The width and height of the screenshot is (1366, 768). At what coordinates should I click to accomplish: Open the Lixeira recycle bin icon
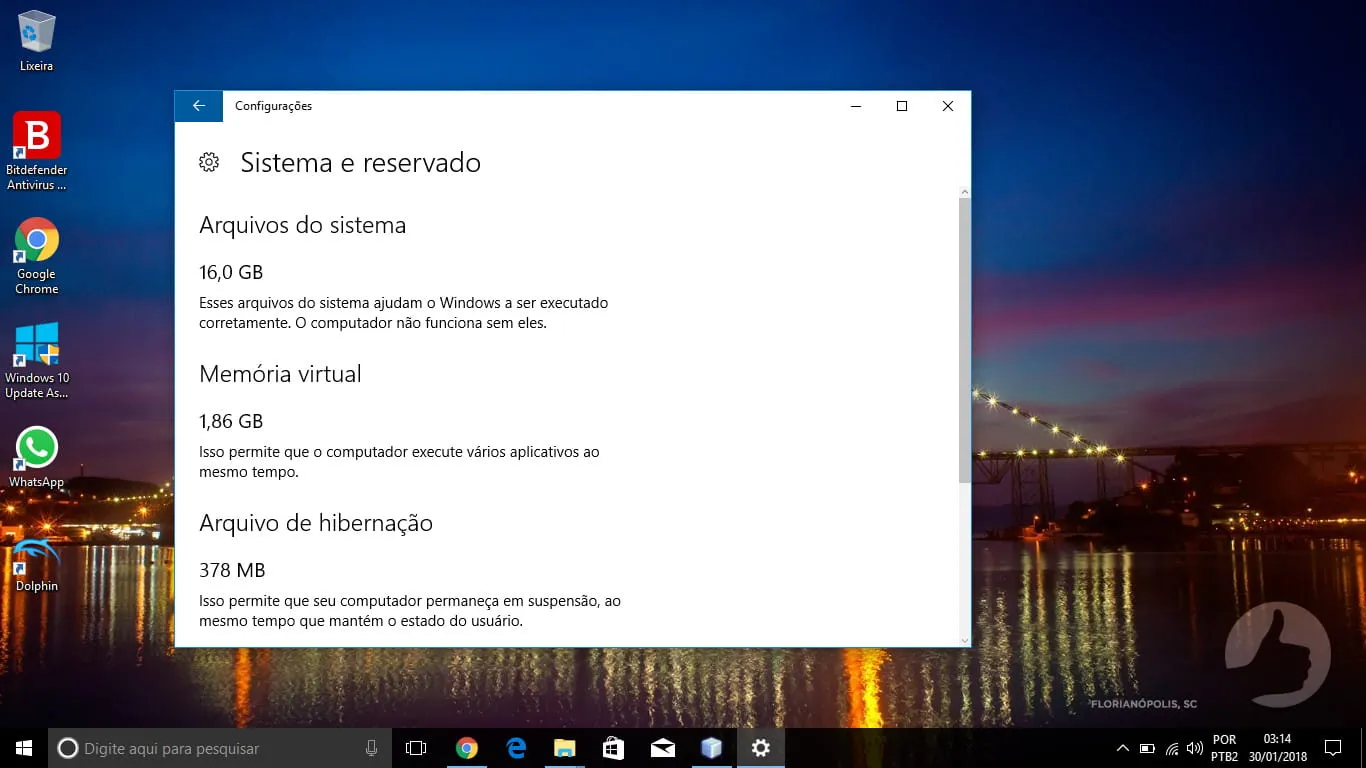[x=37, y=41]
